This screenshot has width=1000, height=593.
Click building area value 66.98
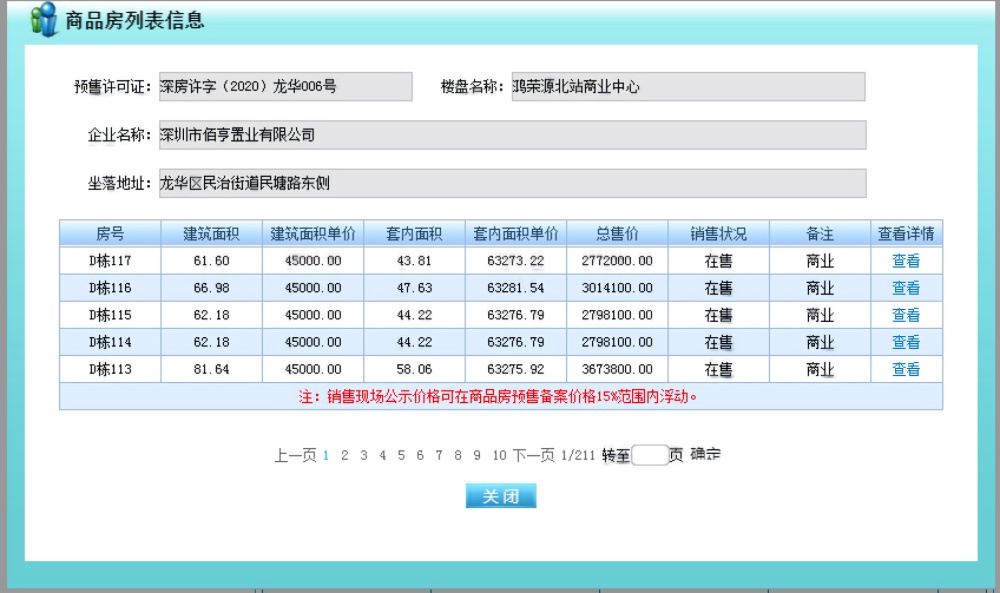pyautogui.click(x=212, y=288)
